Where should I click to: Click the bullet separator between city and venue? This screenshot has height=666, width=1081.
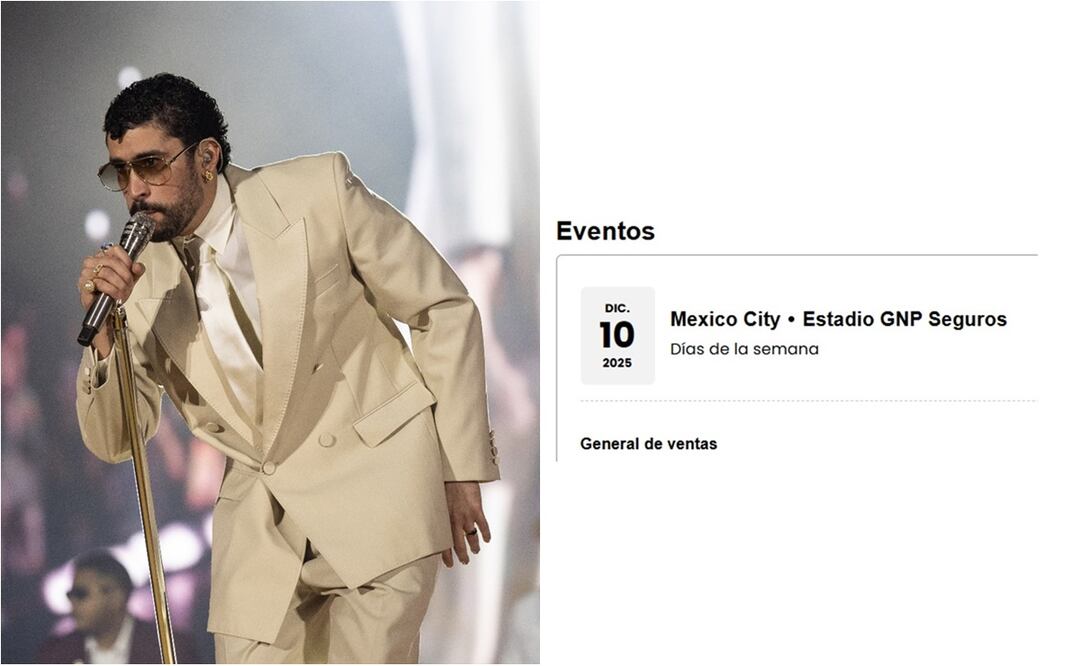(x=791, y=320)
